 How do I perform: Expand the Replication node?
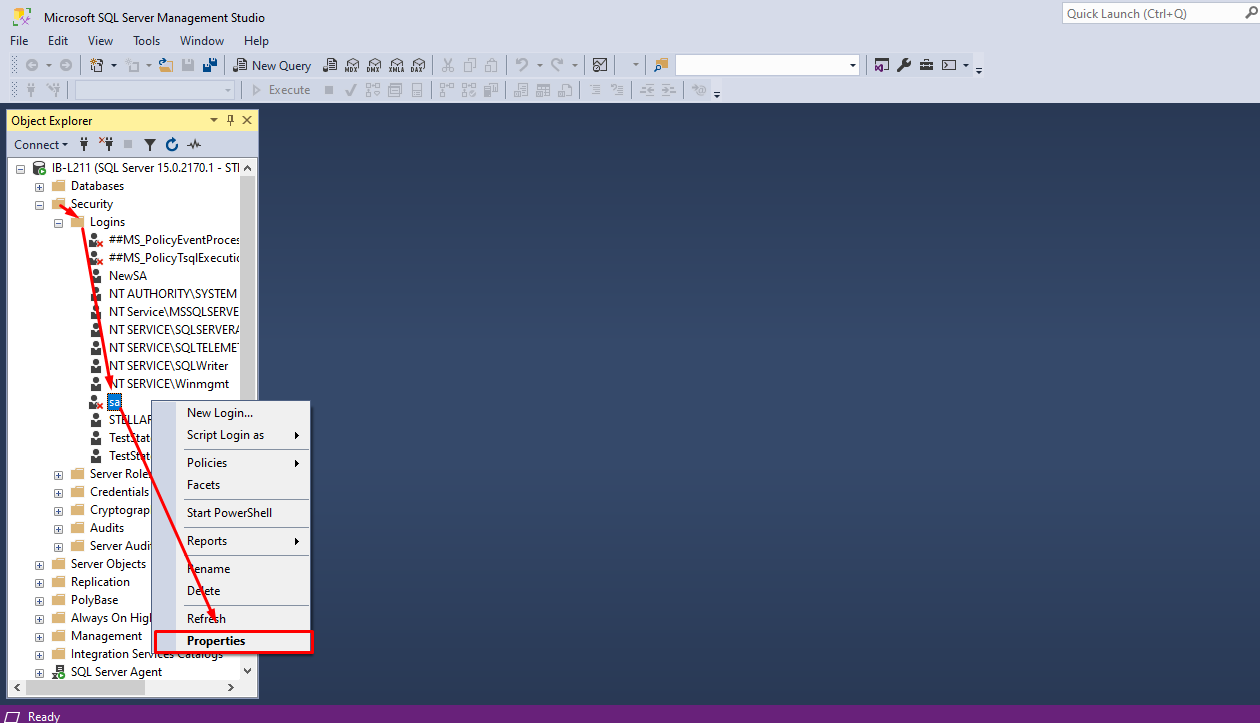tap(39, 582)
